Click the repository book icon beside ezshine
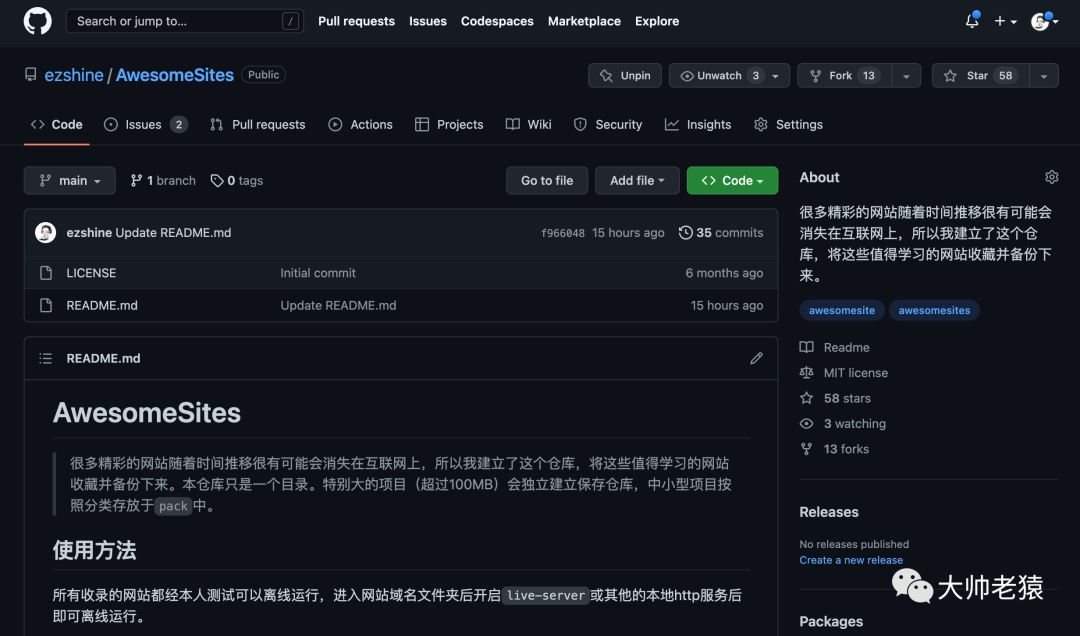Screen dimensions: 1080x636 tap(30, 74)
